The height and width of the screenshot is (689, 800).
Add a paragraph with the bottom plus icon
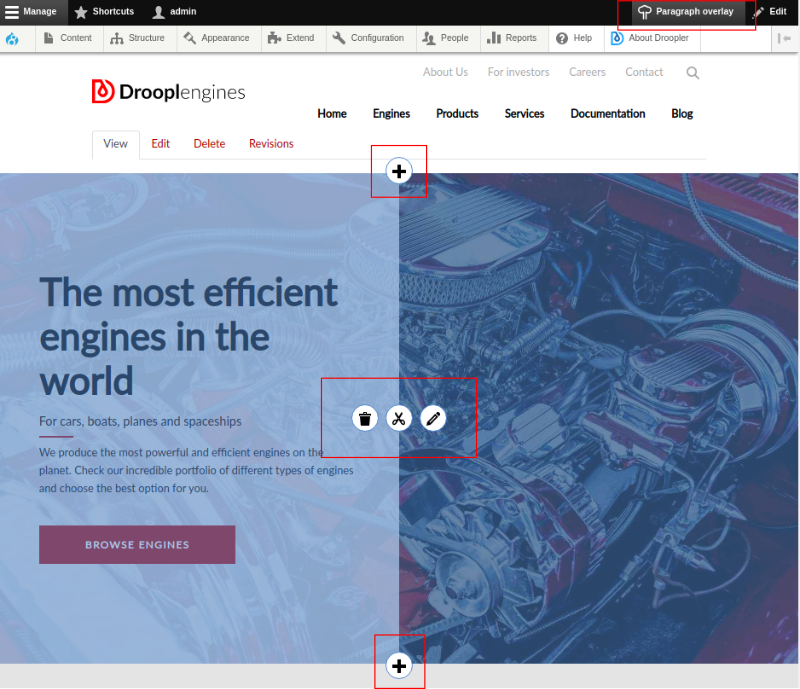pyautogui.click(x=399, y=664)
